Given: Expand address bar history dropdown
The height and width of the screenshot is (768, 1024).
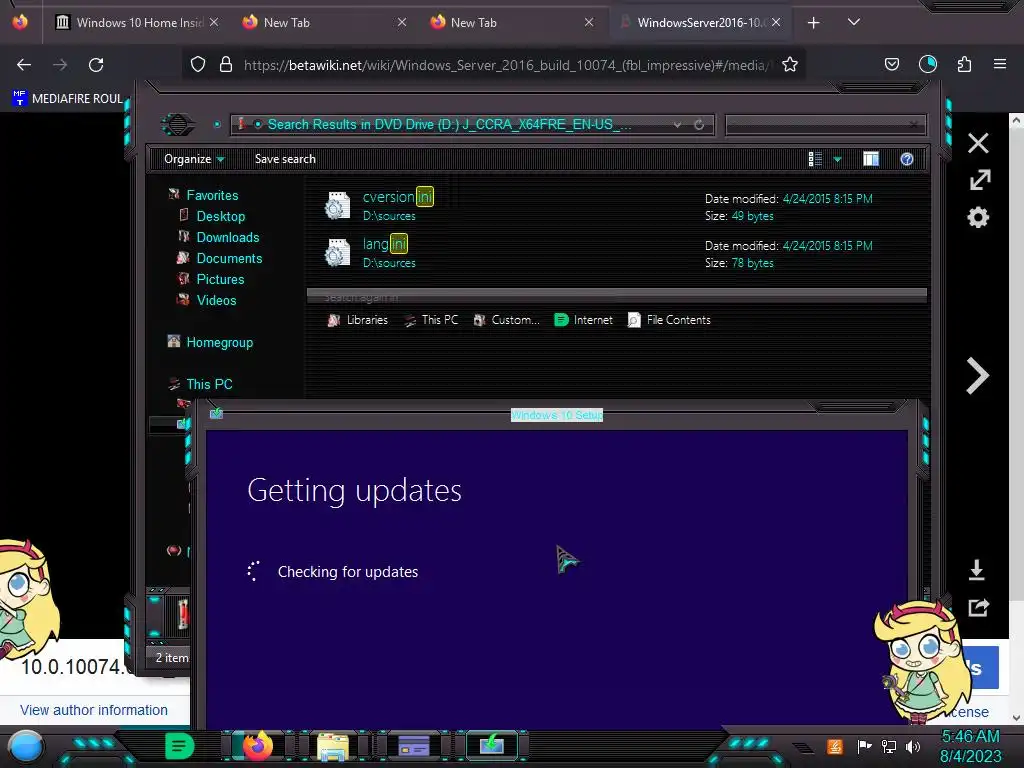Looking at the screenshot, I should pyautogui.click(x=677, y=124).
